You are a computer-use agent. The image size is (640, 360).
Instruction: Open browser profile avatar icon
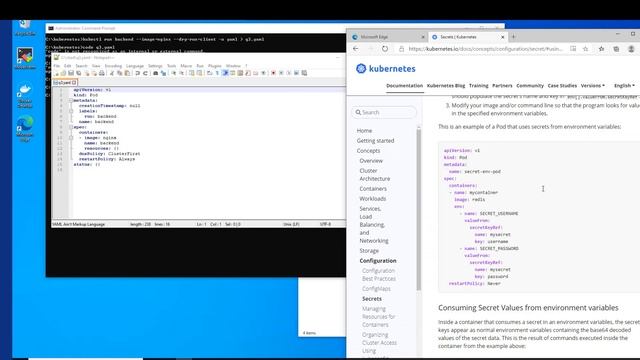click(x=631, y=49)
